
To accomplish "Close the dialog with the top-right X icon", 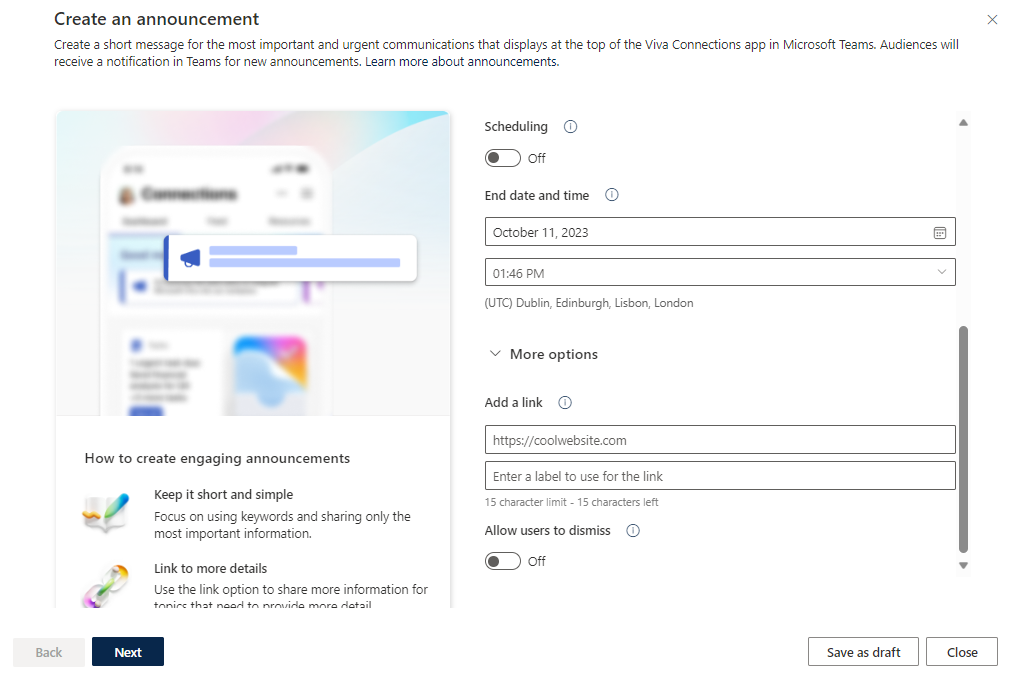I will click(992, 19).
